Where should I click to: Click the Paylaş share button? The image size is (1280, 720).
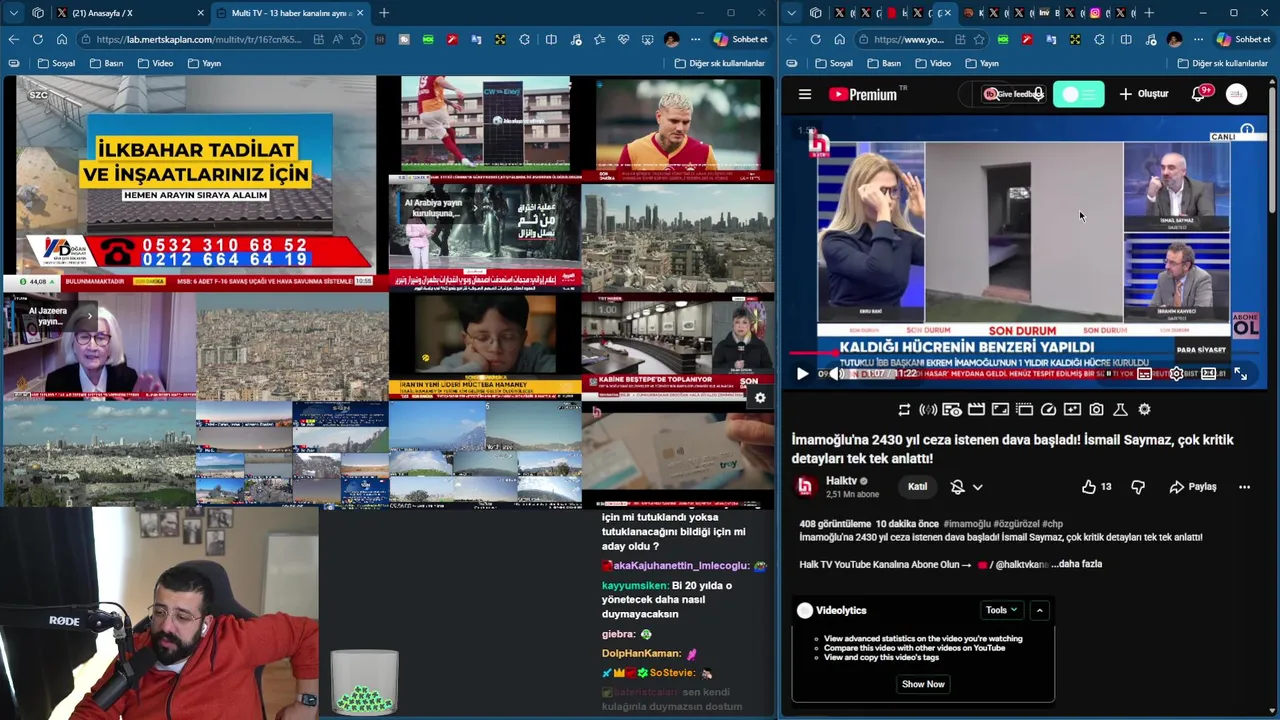coord(1193,487)
